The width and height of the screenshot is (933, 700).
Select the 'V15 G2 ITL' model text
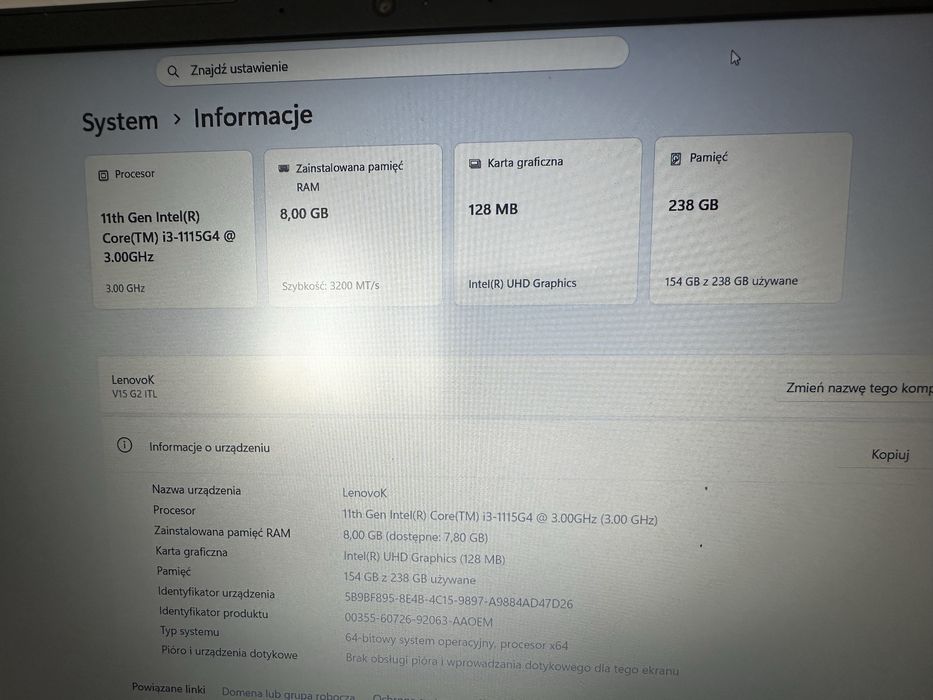point(134,394)
